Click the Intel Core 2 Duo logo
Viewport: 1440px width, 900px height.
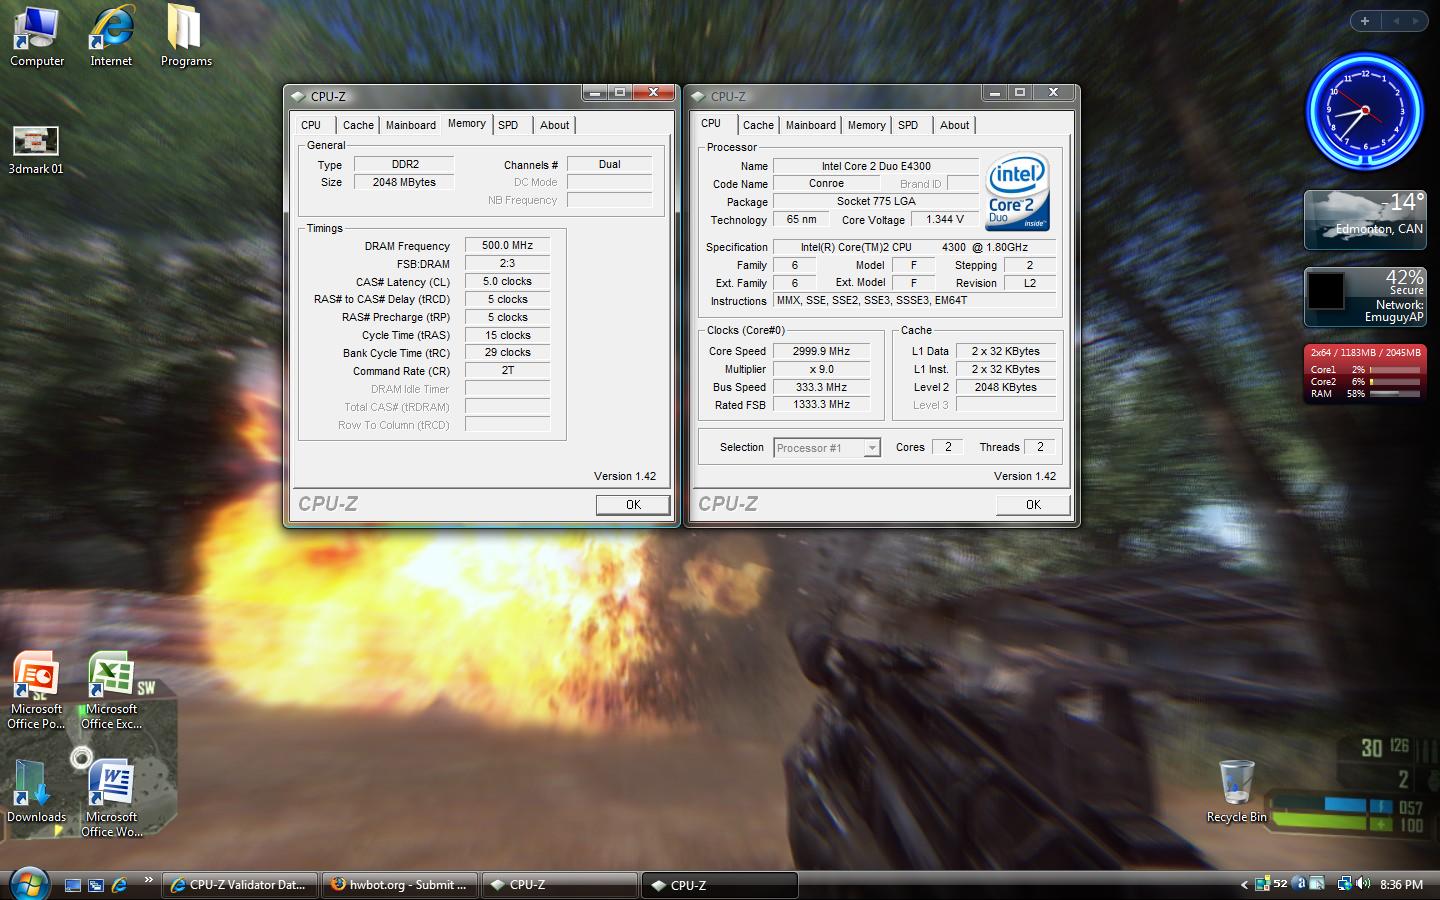[x=1017, y=192]
